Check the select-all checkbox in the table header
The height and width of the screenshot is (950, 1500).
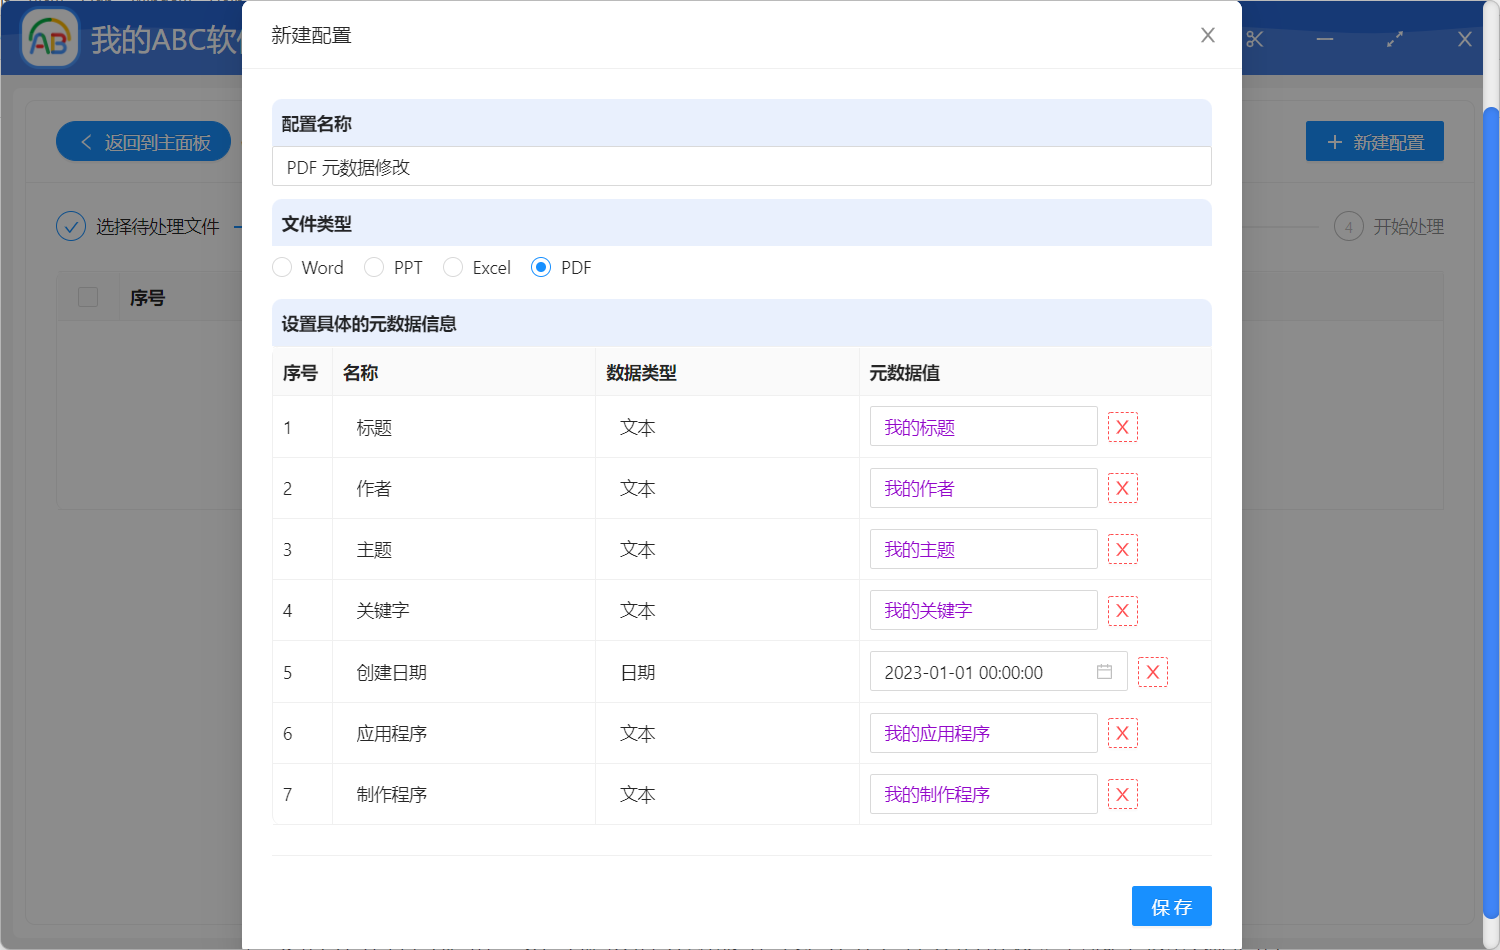click(88, 296)
